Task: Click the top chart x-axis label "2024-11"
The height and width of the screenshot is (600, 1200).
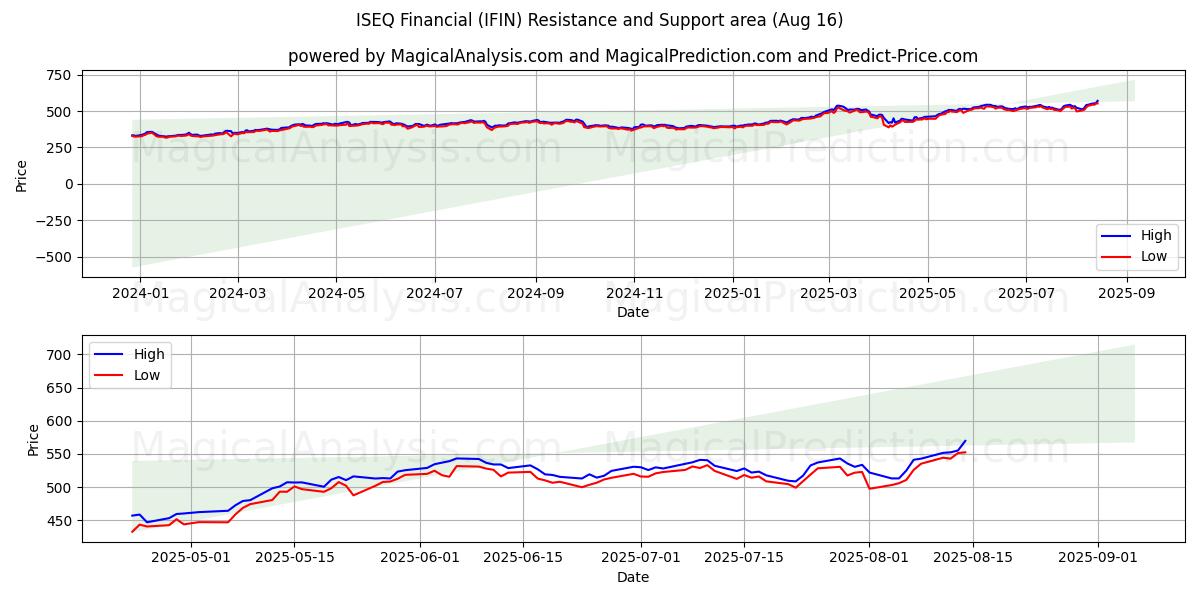Action: point(634,294)
